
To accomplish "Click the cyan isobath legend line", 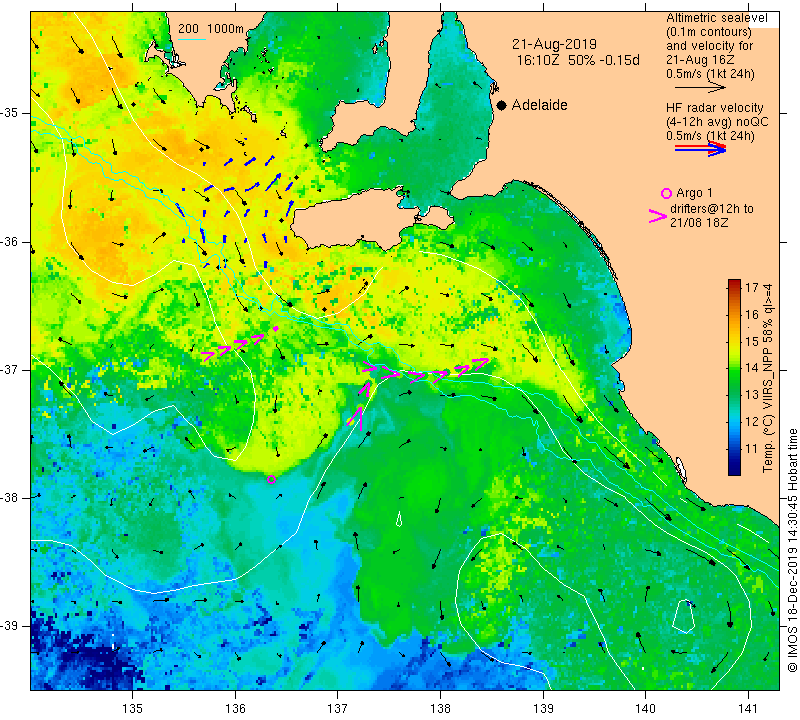I will [192, 39].
